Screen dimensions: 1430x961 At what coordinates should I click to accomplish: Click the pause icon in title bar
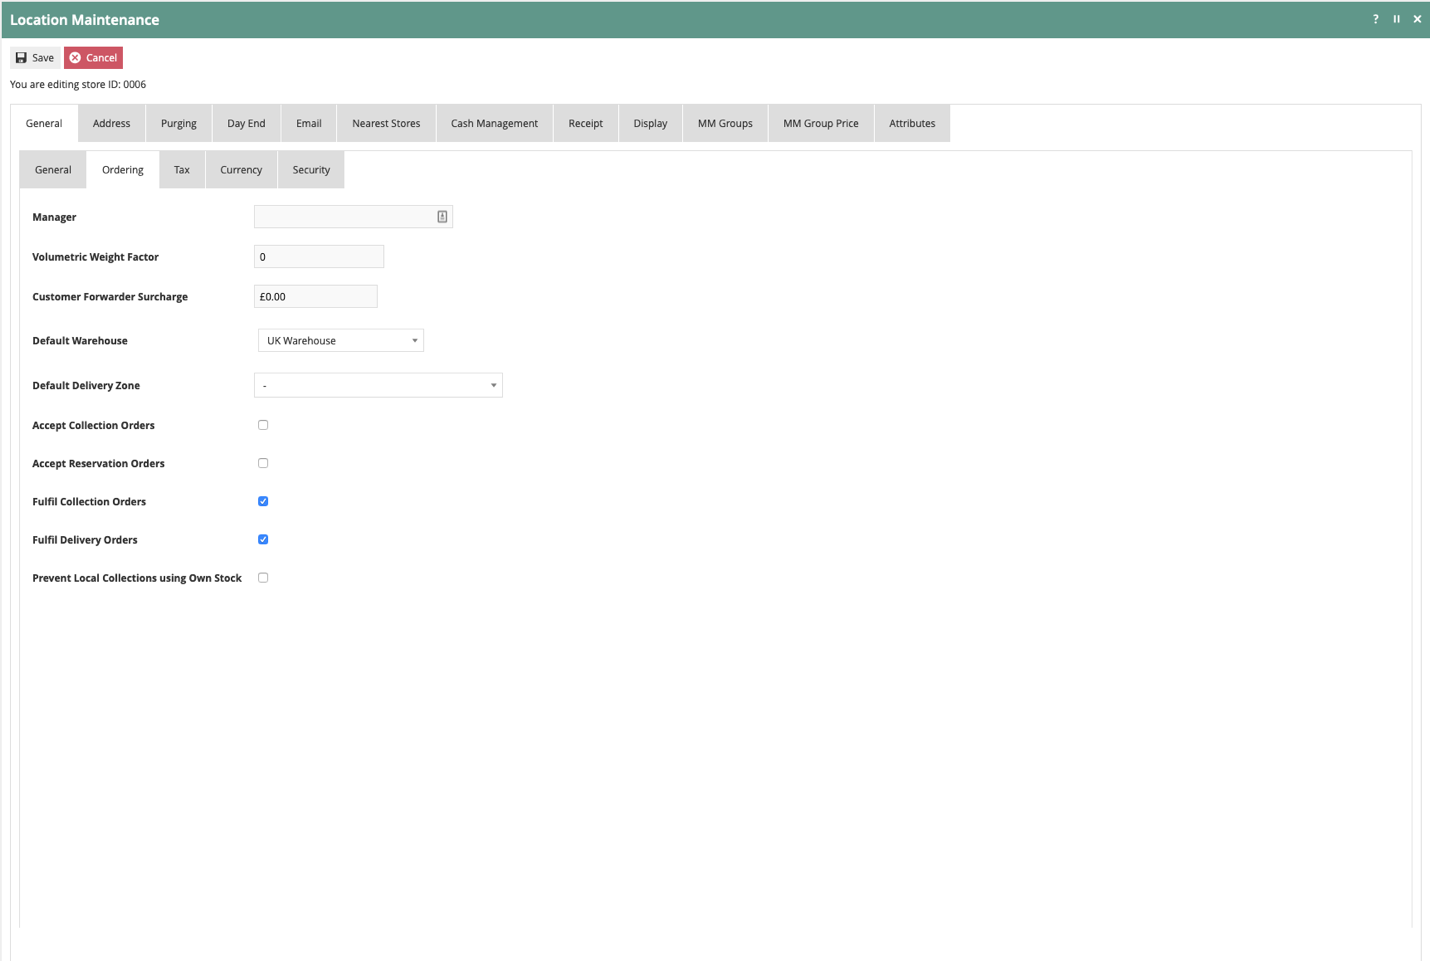(x=1396, y=19)
